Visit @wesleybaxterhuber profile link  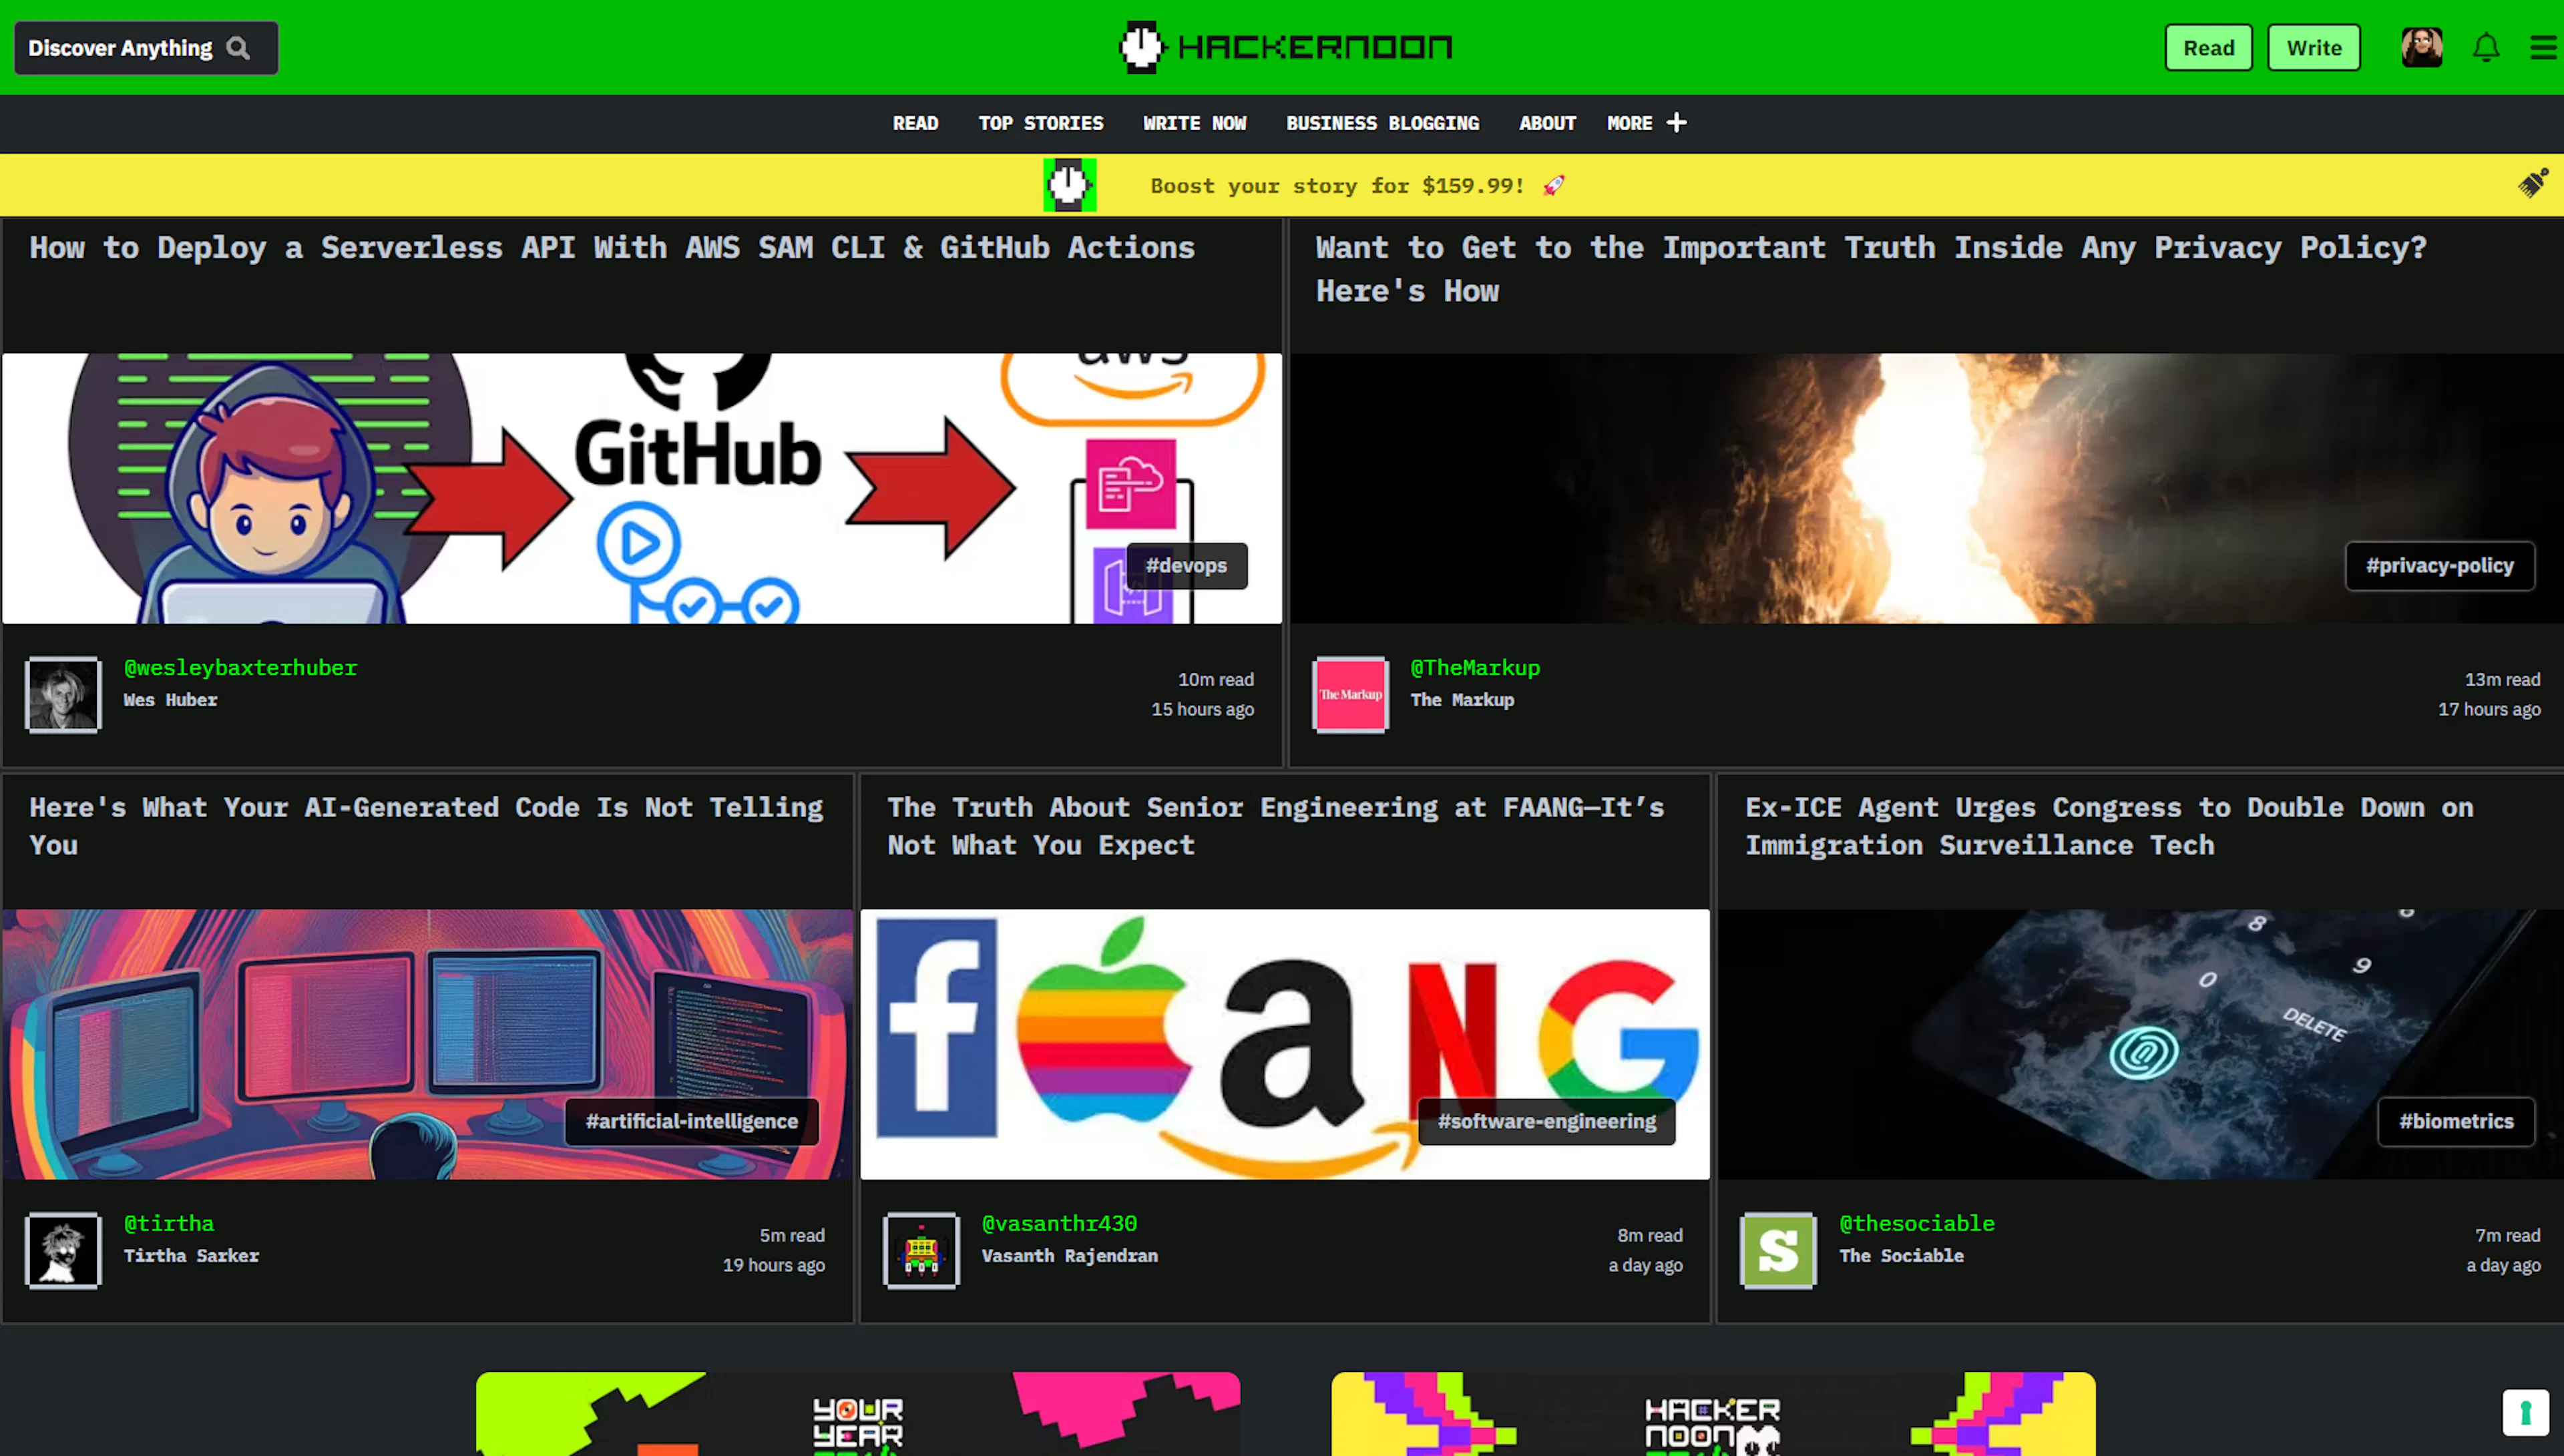coord(240,668)
